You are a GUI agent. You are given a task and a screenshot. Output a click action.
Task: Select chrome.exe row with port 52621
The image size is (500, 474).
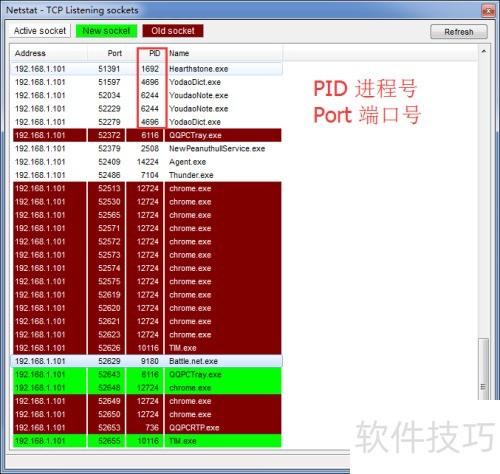[147, 321]
